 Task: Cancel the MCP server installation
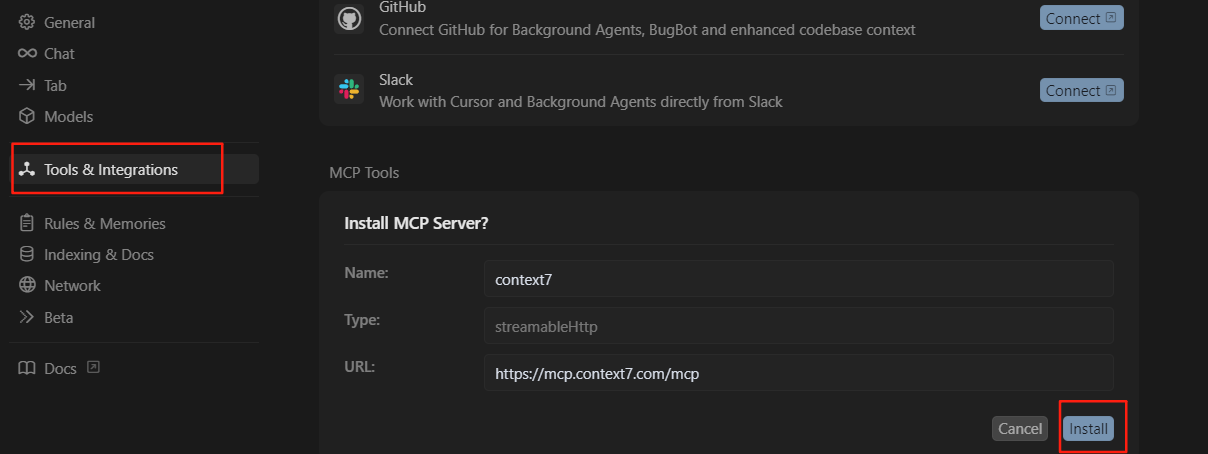[x=1020, y=428]
